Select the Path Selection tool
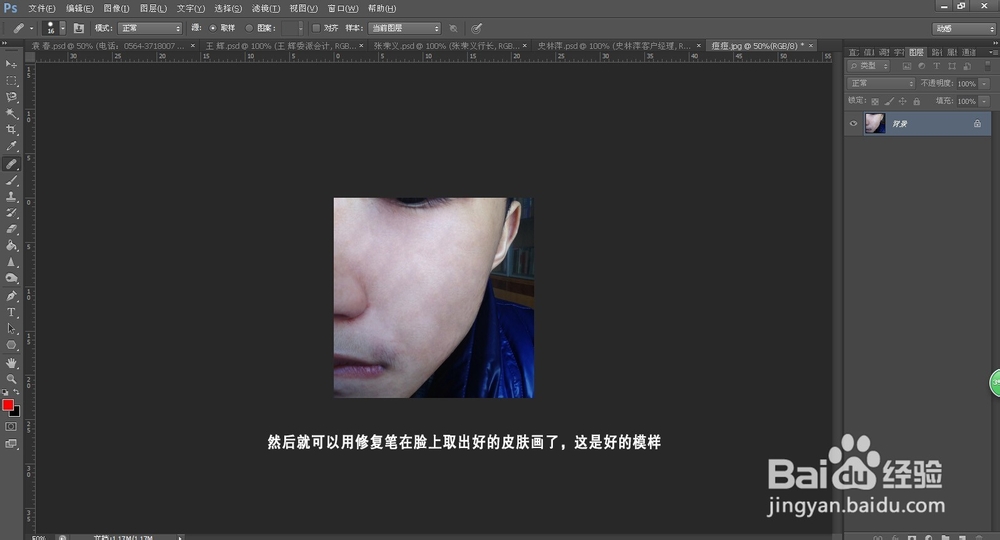 11,329
